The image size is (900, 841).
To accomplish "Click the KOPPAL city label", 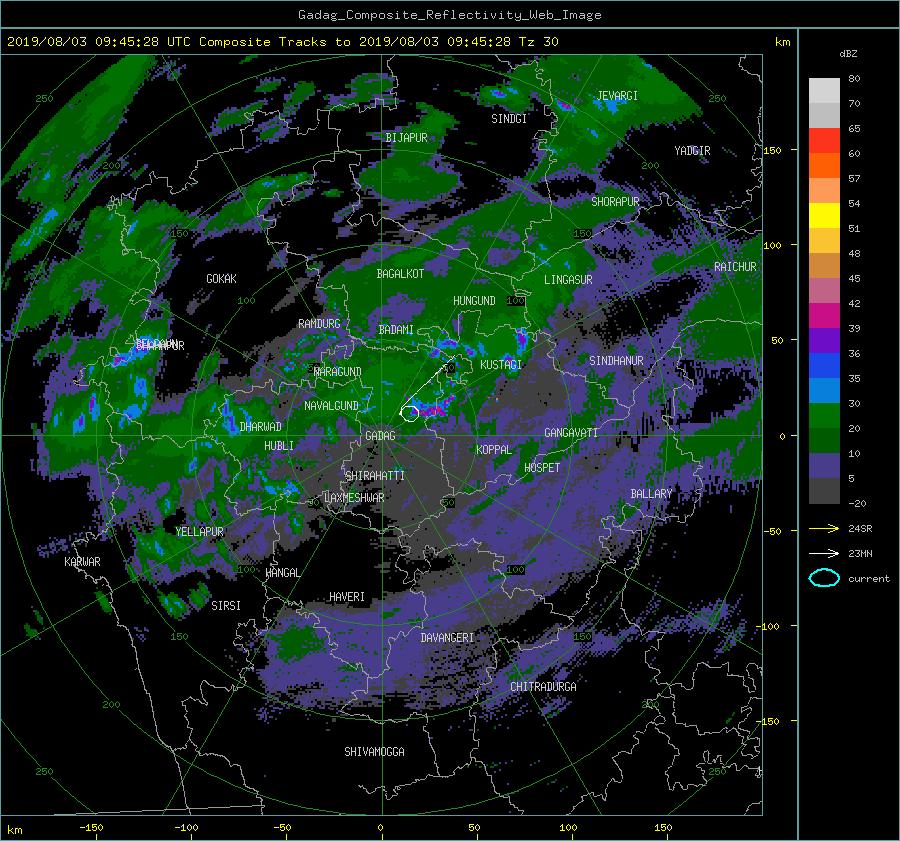I will click(x=494, y=450).
